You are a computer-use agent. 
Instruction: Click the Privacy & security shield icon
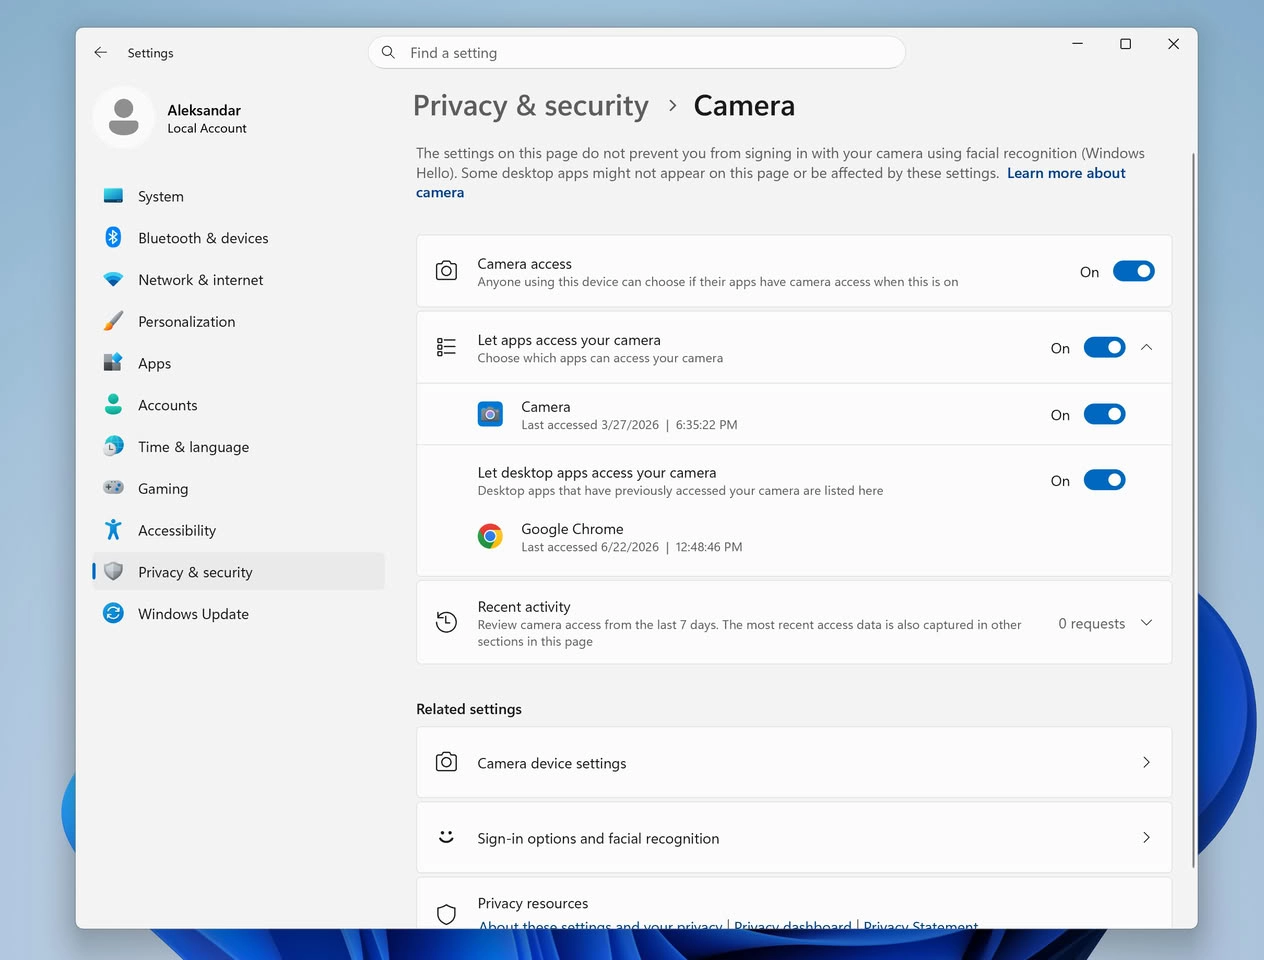click(x=113, y=572)
